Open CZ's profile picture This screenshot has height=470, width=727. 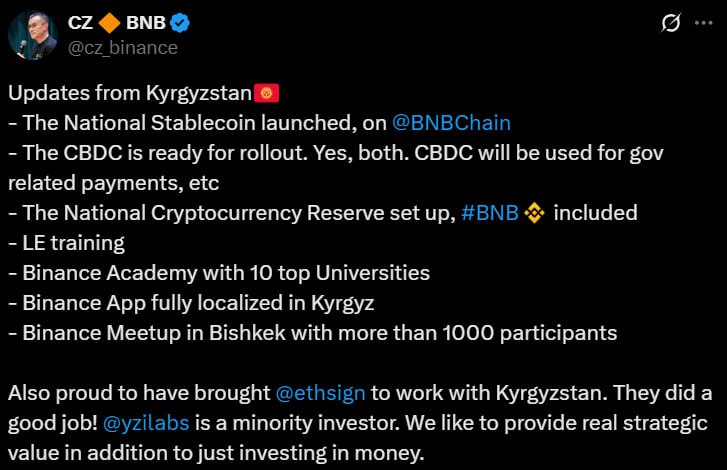pyautogui.click(x=33, y=34)
